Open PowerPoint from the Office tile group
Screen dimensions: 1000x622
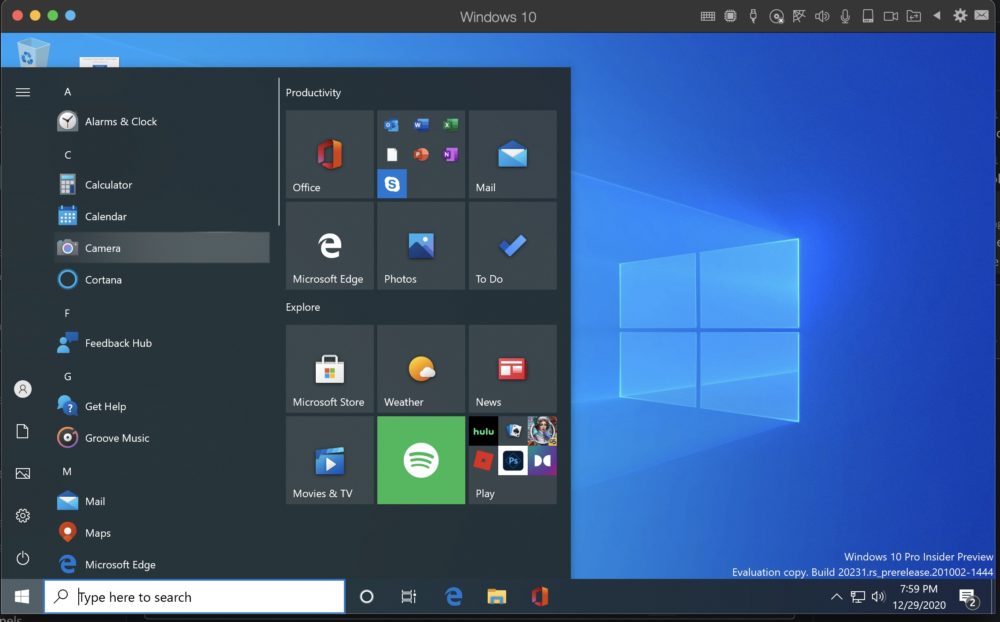click(421, 154)
